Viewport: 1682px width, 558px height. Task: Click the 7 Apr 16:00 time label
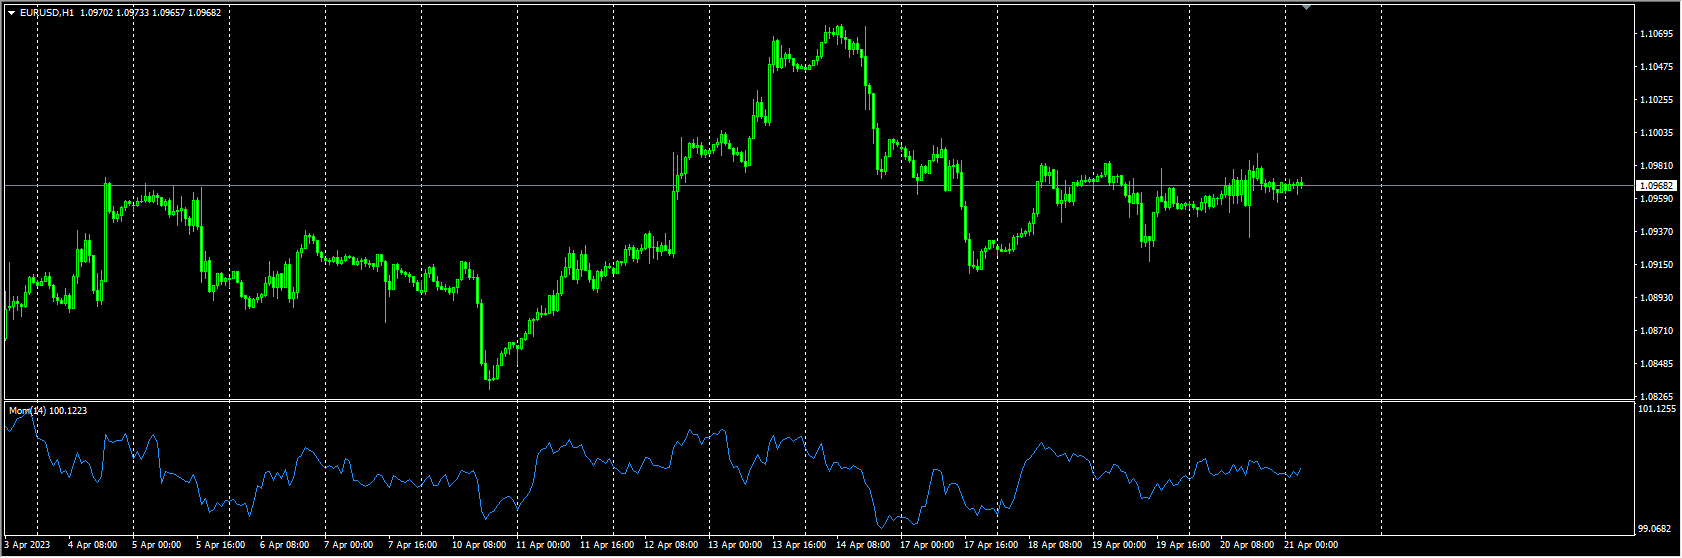(x=412, y=545)
